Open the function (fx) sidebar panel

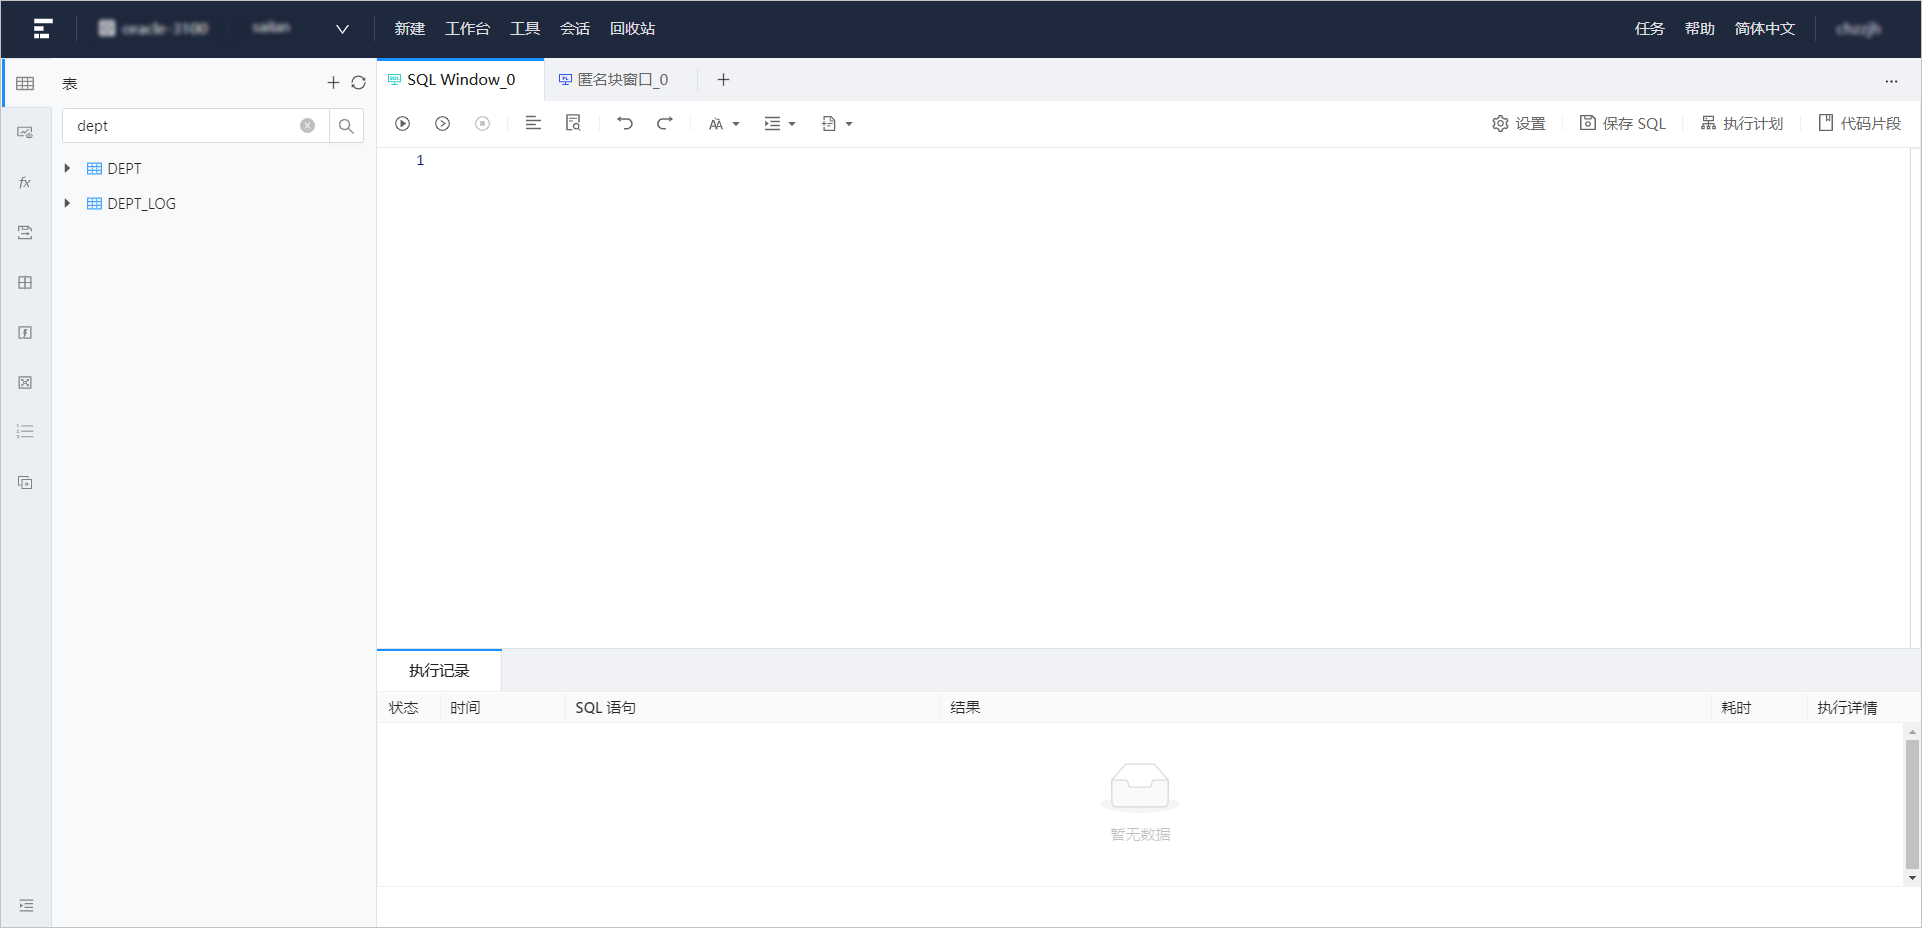[x=25, y=183]
